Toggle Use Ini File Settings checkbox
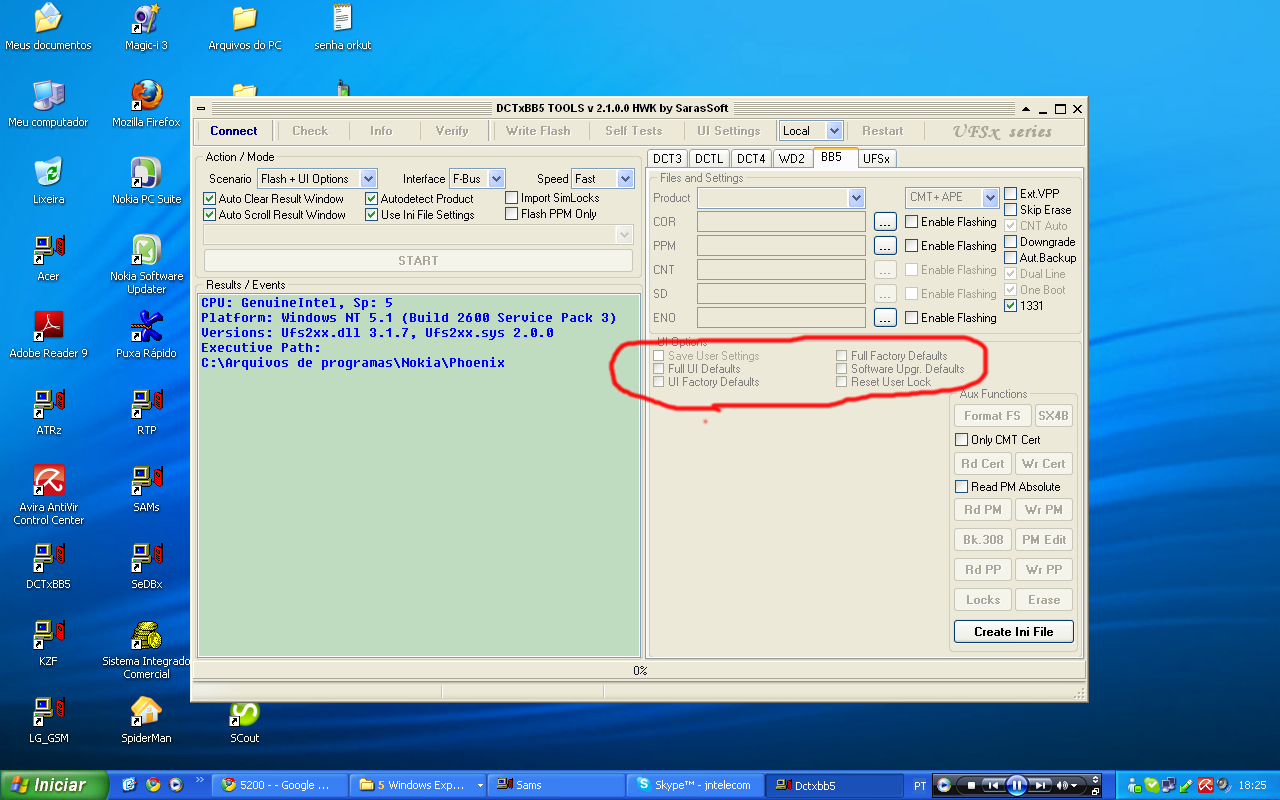The height and width of the screenshot is (800, 1280). [x=372, y=215]
